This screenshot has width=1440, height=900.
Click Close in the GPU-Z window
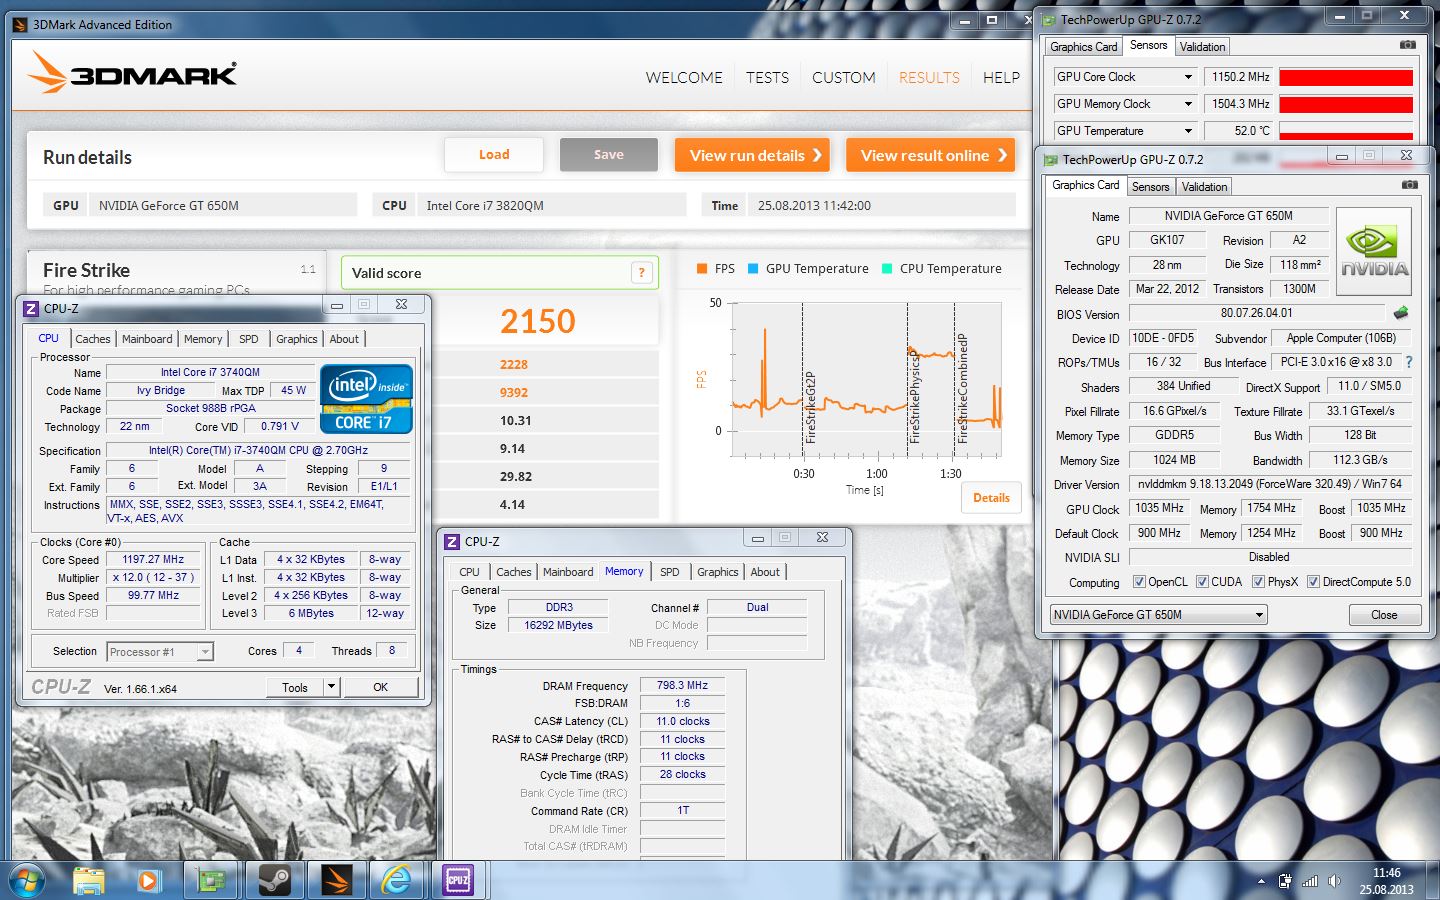(x=1384, y=615)
